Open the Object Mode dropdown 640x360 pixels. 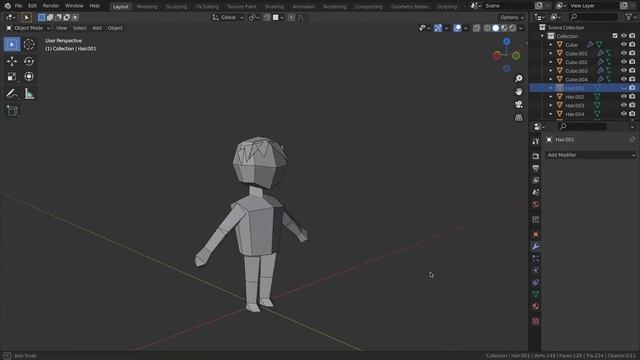coord(28,28)
